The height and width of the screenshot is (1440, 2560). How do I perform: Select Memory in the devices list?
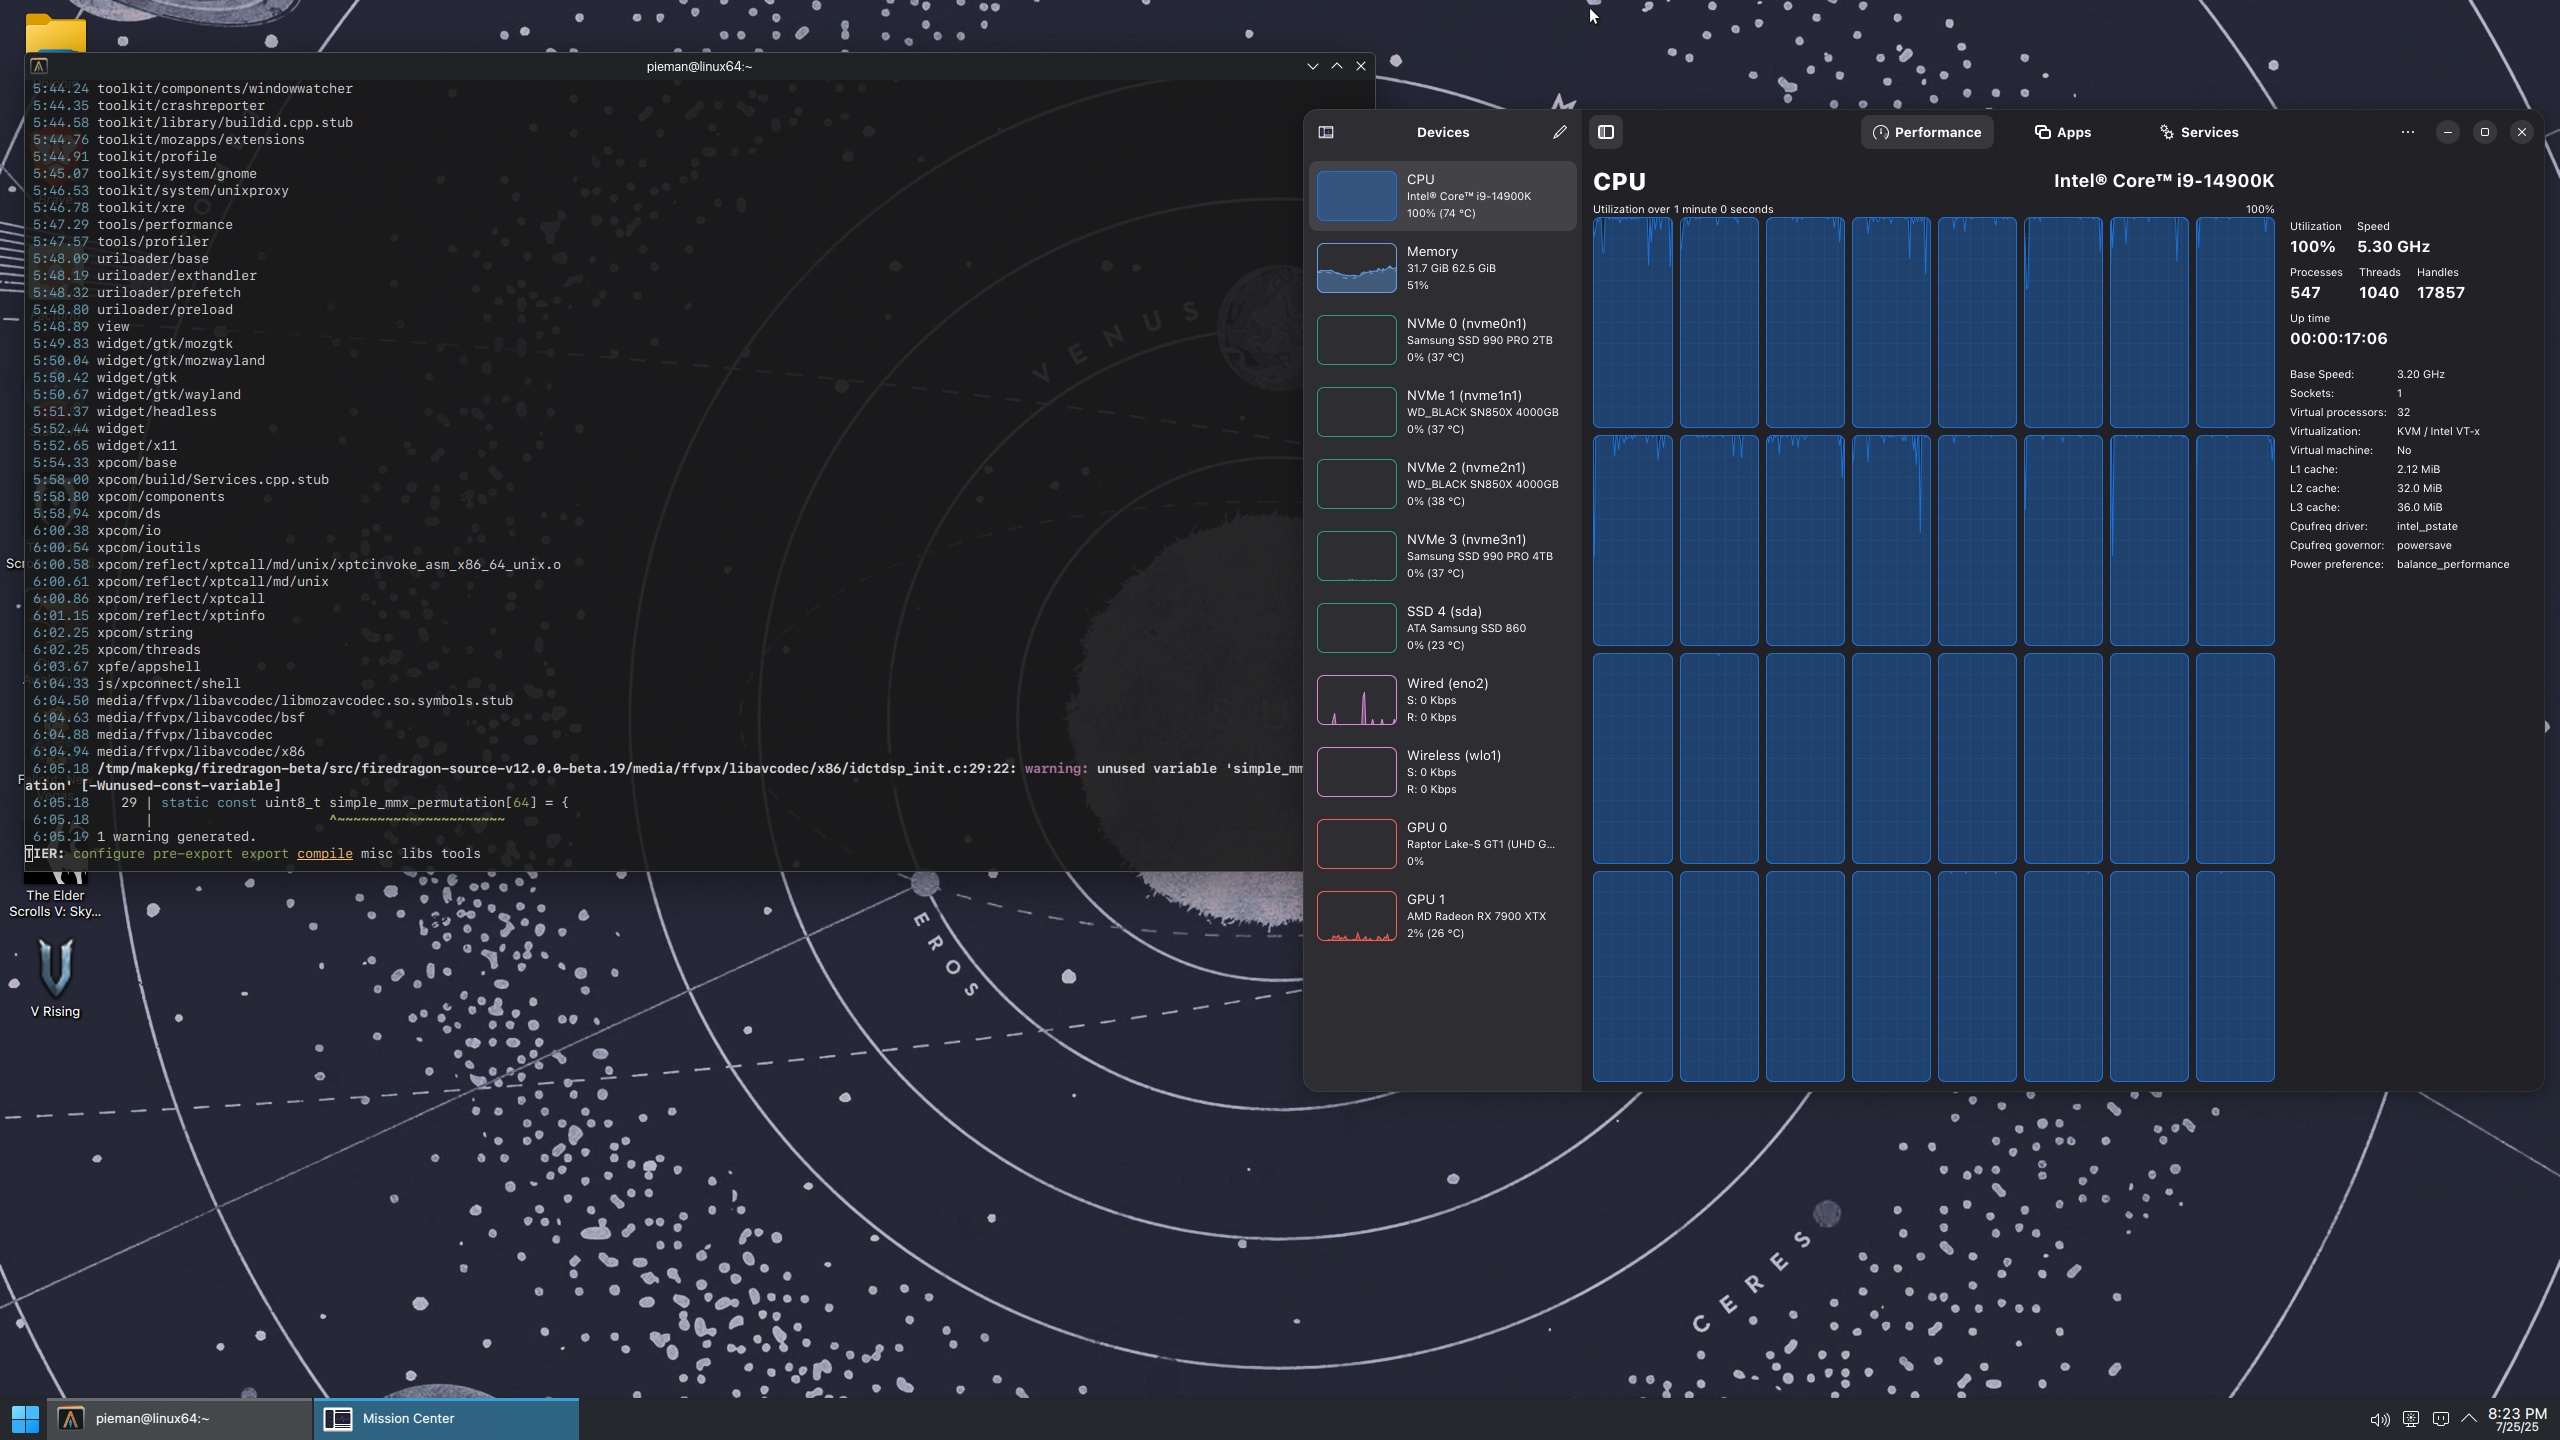coord(1442,268)
